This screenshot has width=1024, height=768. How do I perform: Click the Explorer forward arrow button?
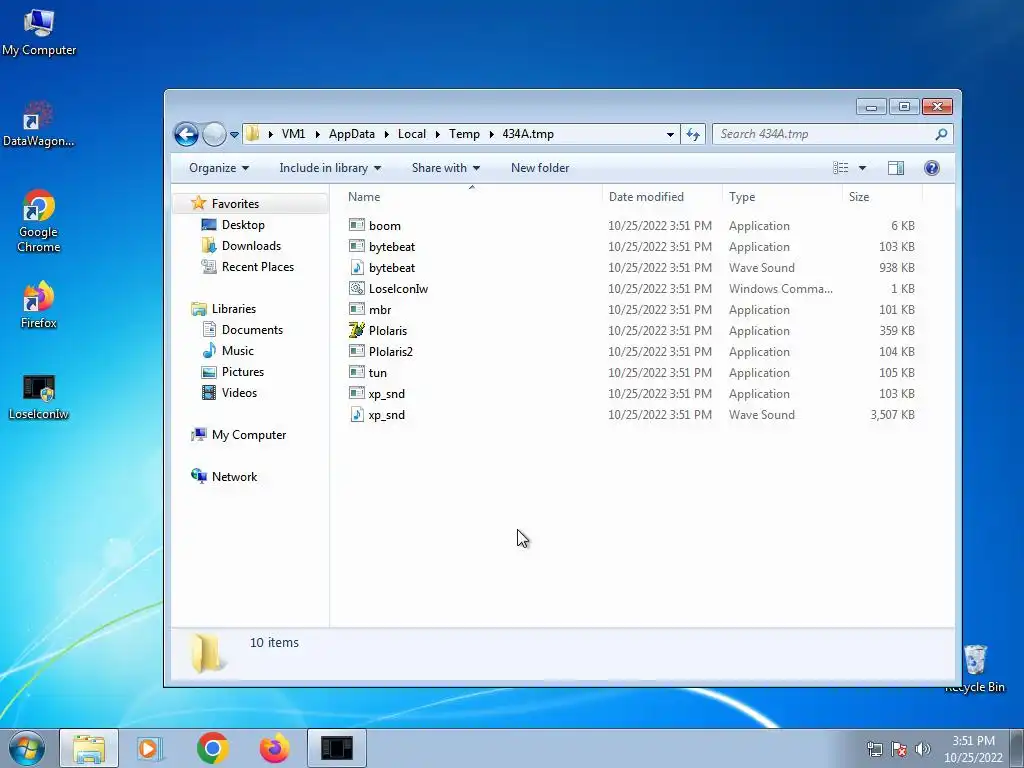click(214, 135)
